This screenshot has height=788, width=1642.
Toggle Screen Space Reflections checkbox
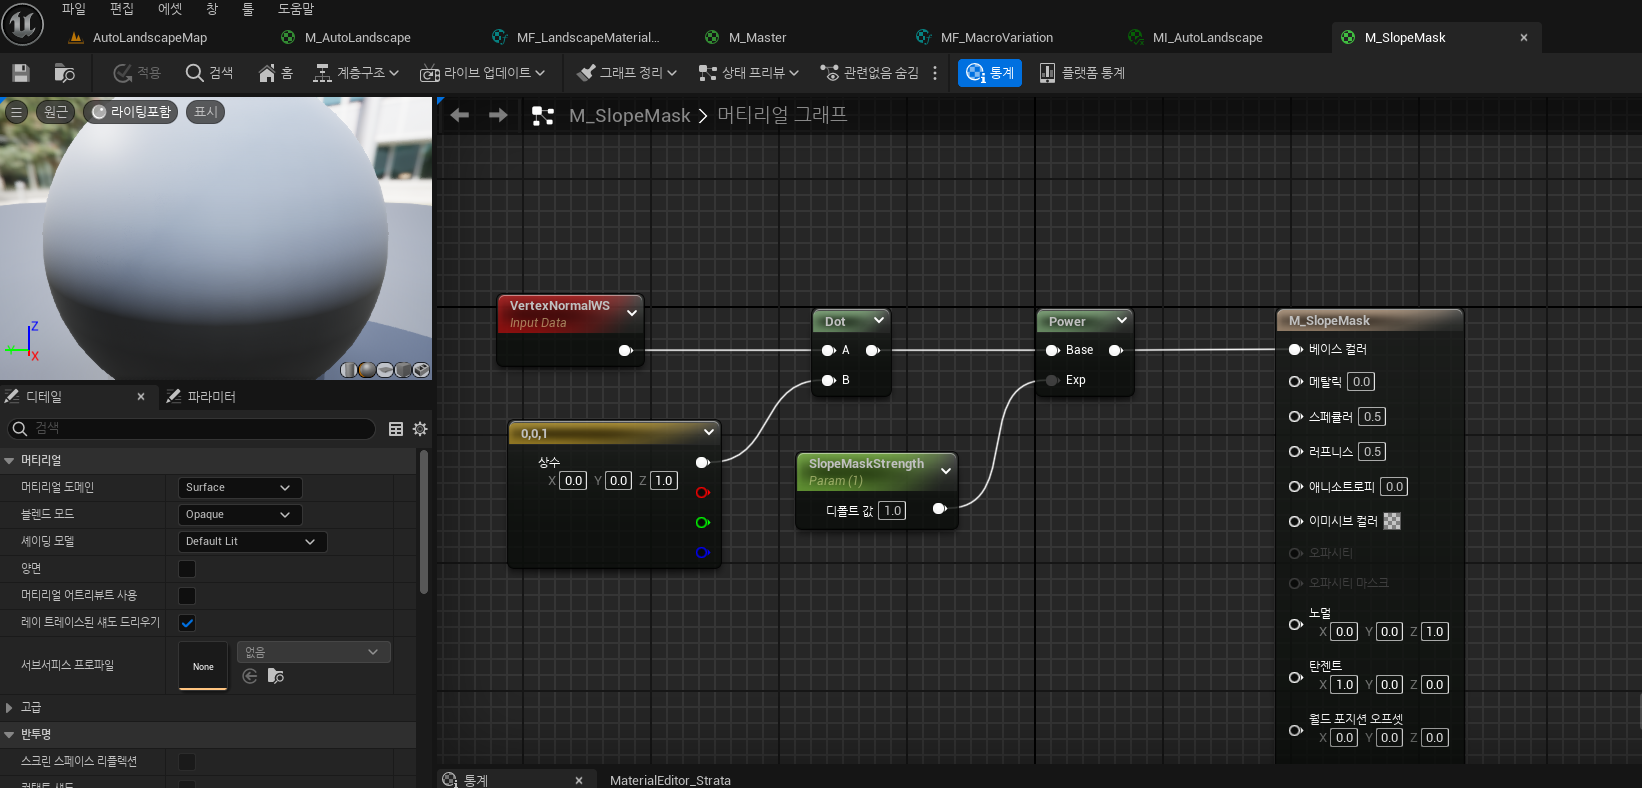click(187, 762)
